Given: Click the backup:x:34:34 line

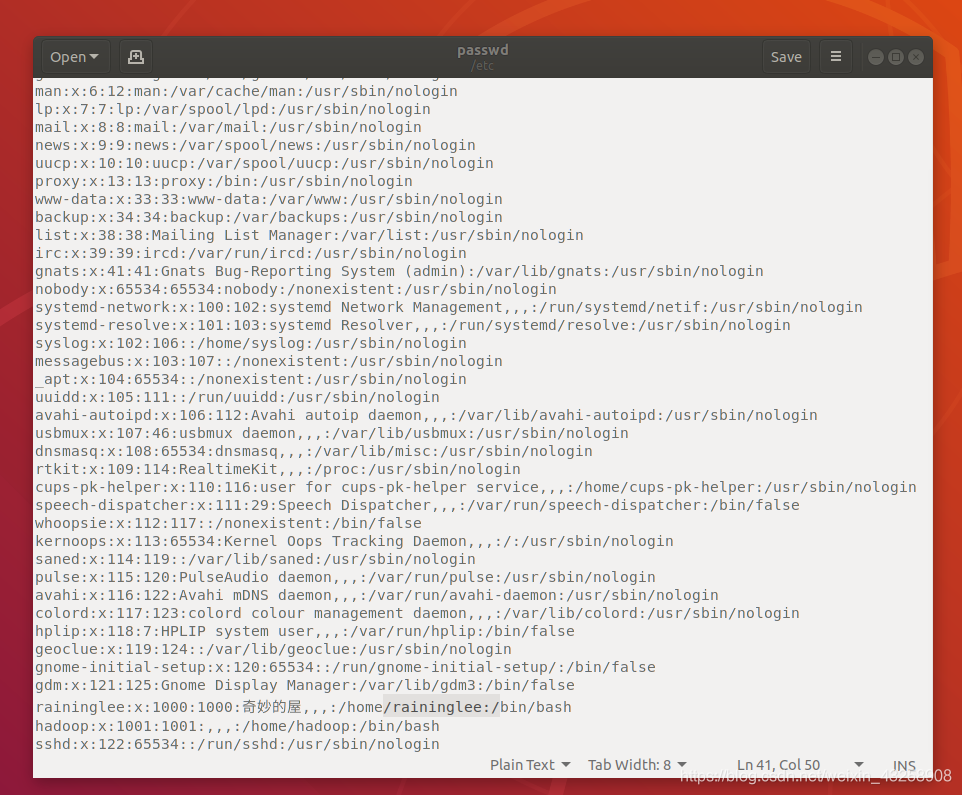Looking at the screenshot, I should (x=269, y=217).
